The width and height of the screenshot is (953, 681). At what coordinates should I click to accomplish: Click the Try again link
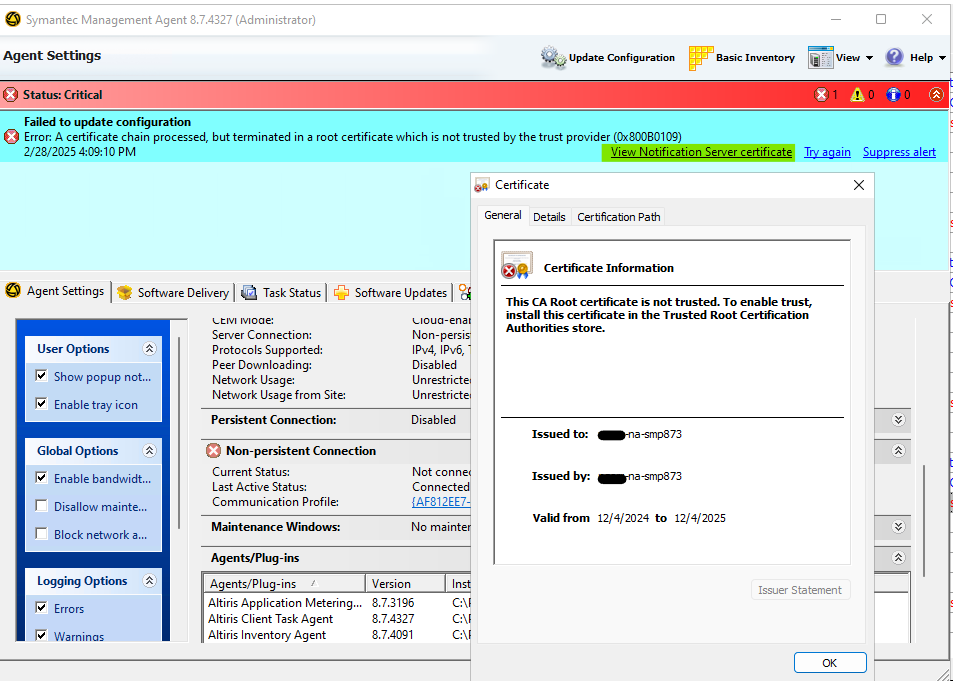827,152
